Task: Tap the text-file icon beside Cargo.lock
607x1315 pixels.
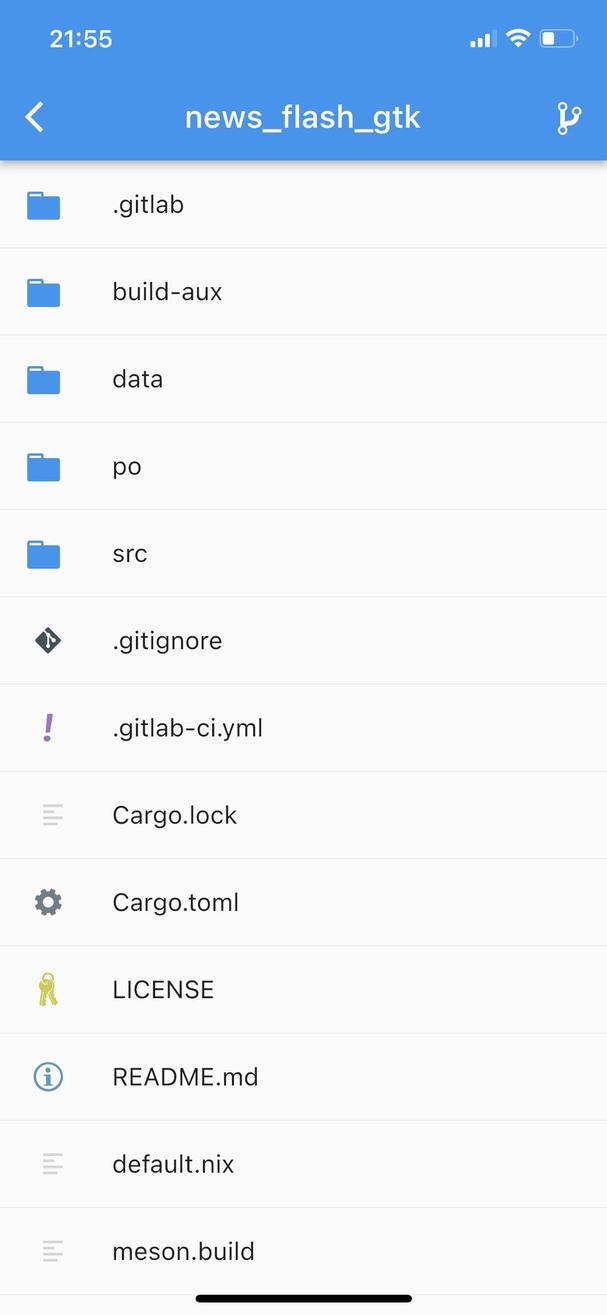Action: coord(53,815)
